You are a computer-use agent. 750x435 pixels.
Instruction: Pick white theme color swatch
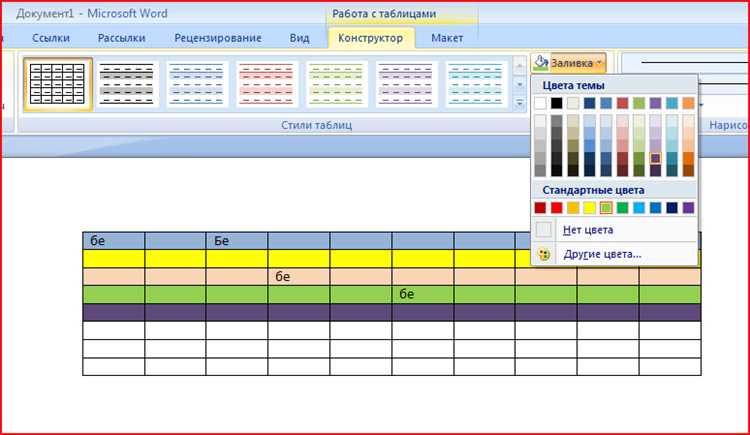(x=540, y=103)
